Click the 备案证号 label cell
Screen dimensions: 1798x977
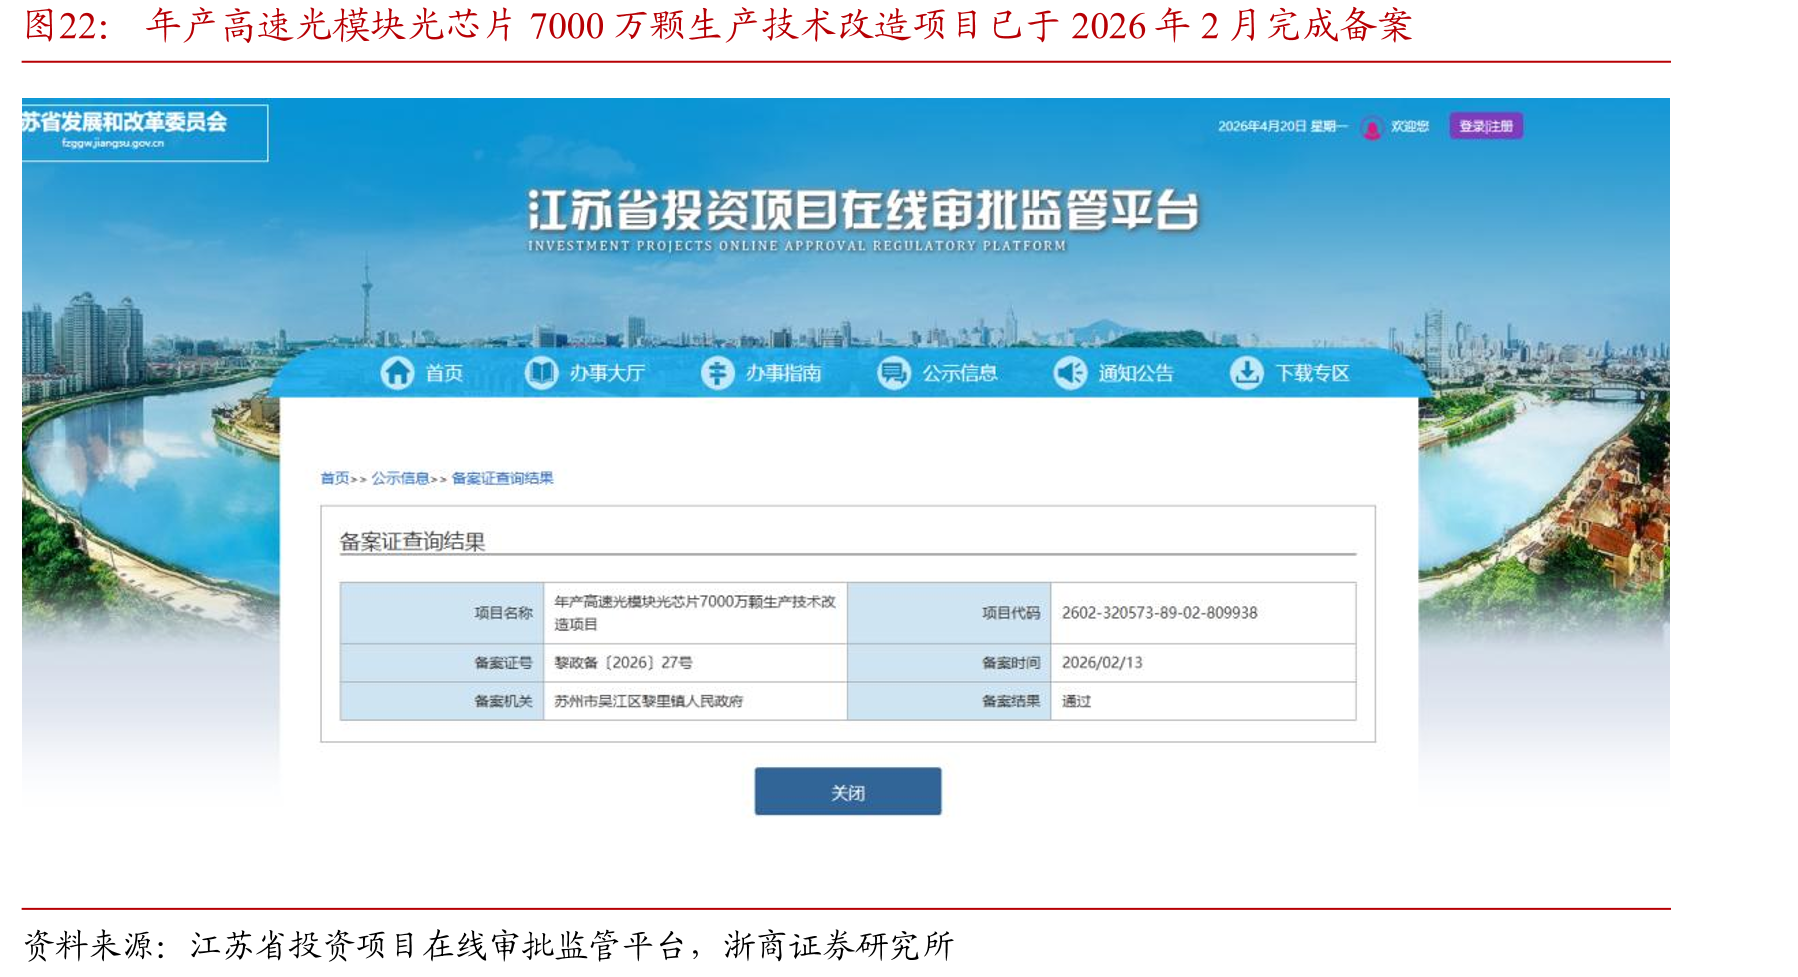442,663
